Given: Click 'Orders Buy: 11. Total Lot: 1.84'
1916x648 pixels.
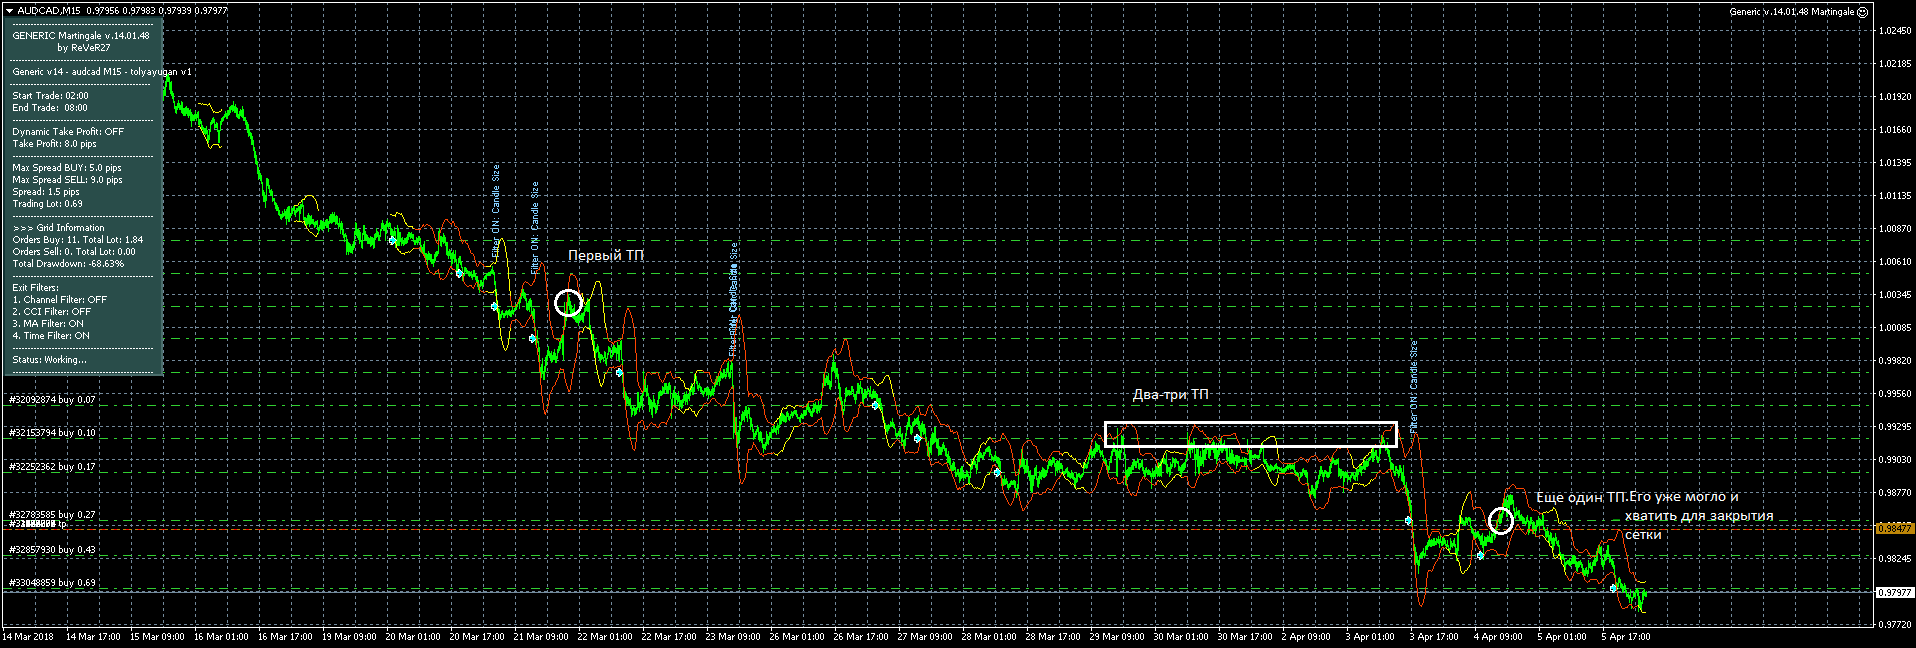Looking at the screenshot, I should coord(78,240).
